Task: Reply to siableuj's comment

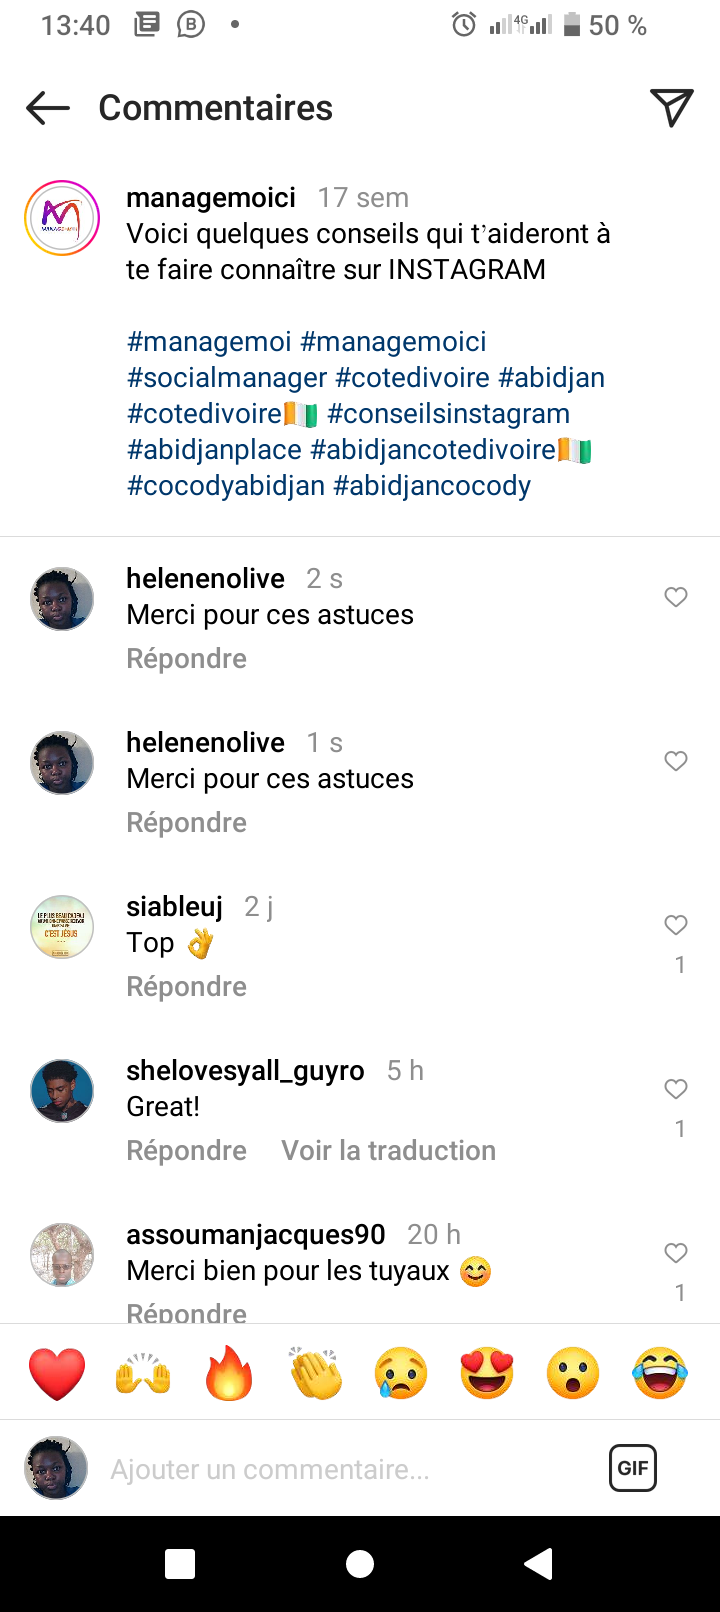Action: [x=186, y=987]
